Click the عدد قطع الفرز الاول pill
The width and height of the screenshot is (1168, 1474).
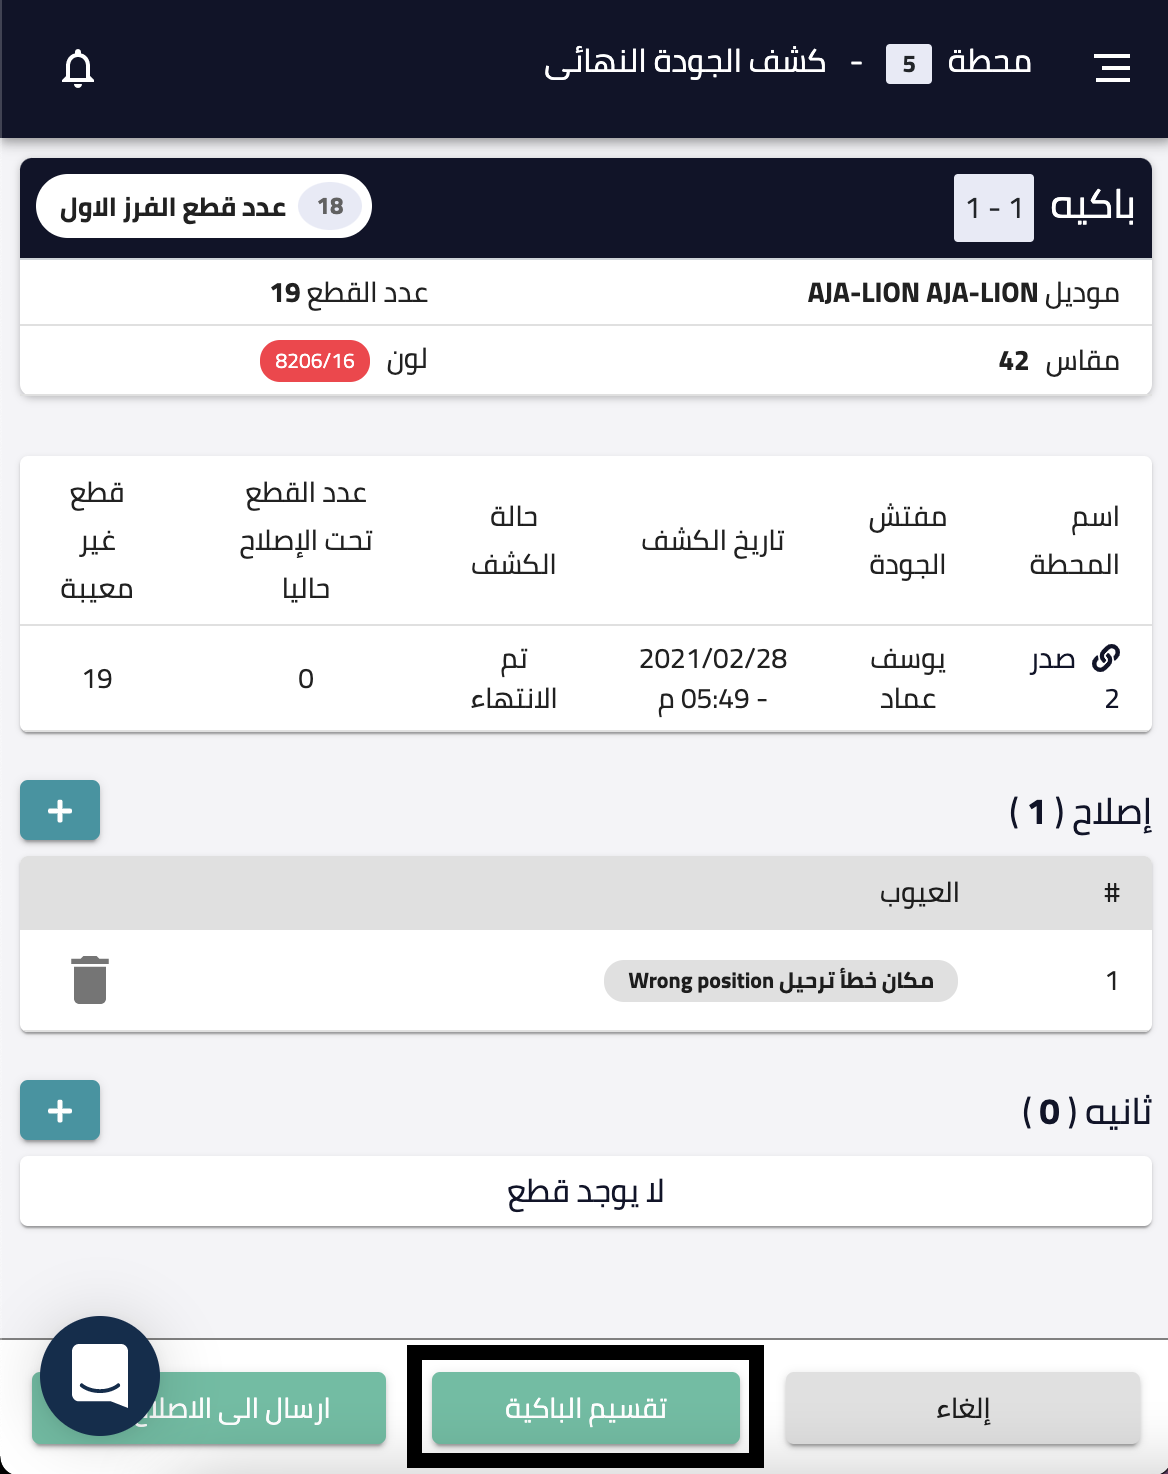tap(204, 207)
